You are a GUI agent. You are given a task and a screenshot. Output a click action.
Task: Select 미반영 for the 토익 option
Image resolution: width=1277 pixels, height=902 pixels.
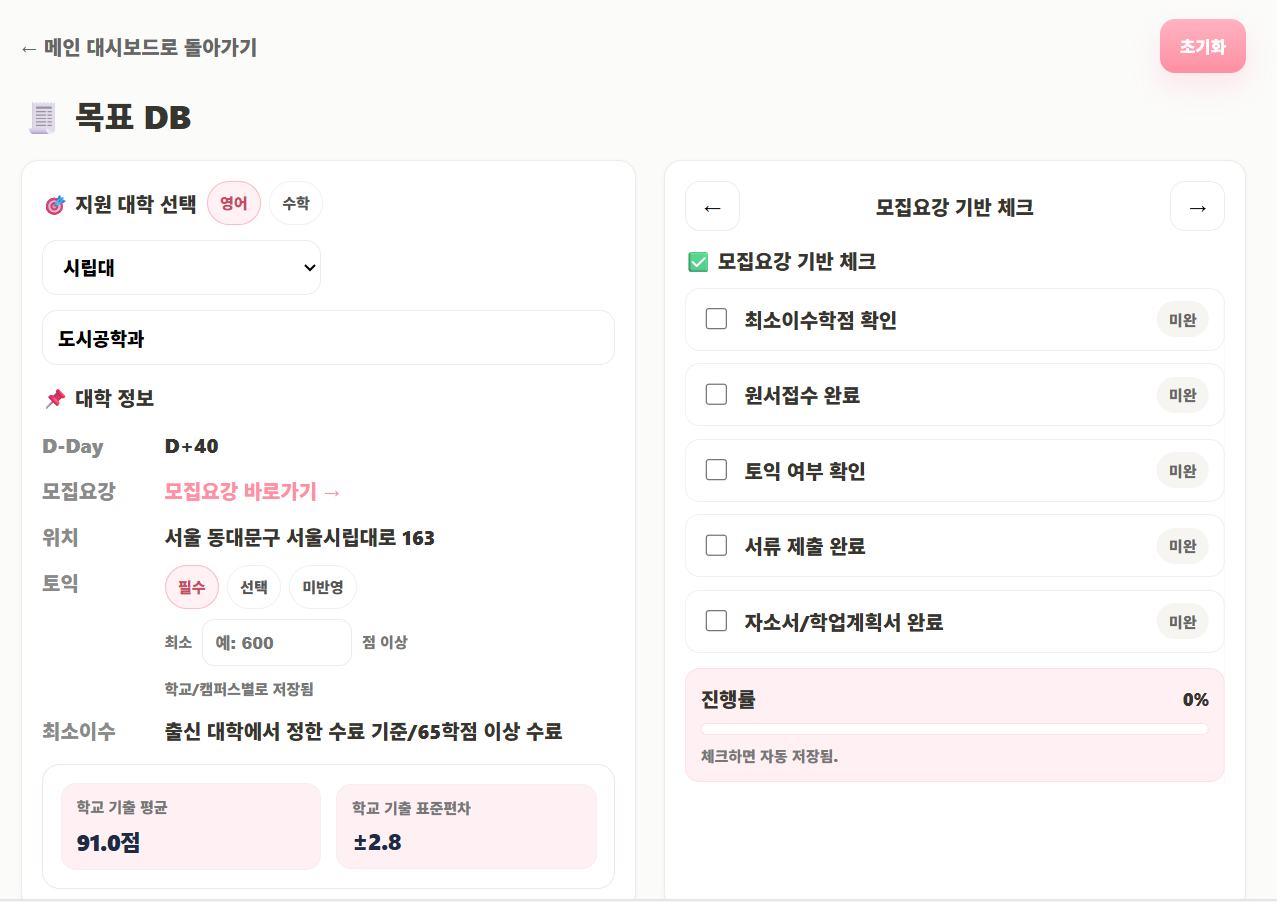click(323, 587)
